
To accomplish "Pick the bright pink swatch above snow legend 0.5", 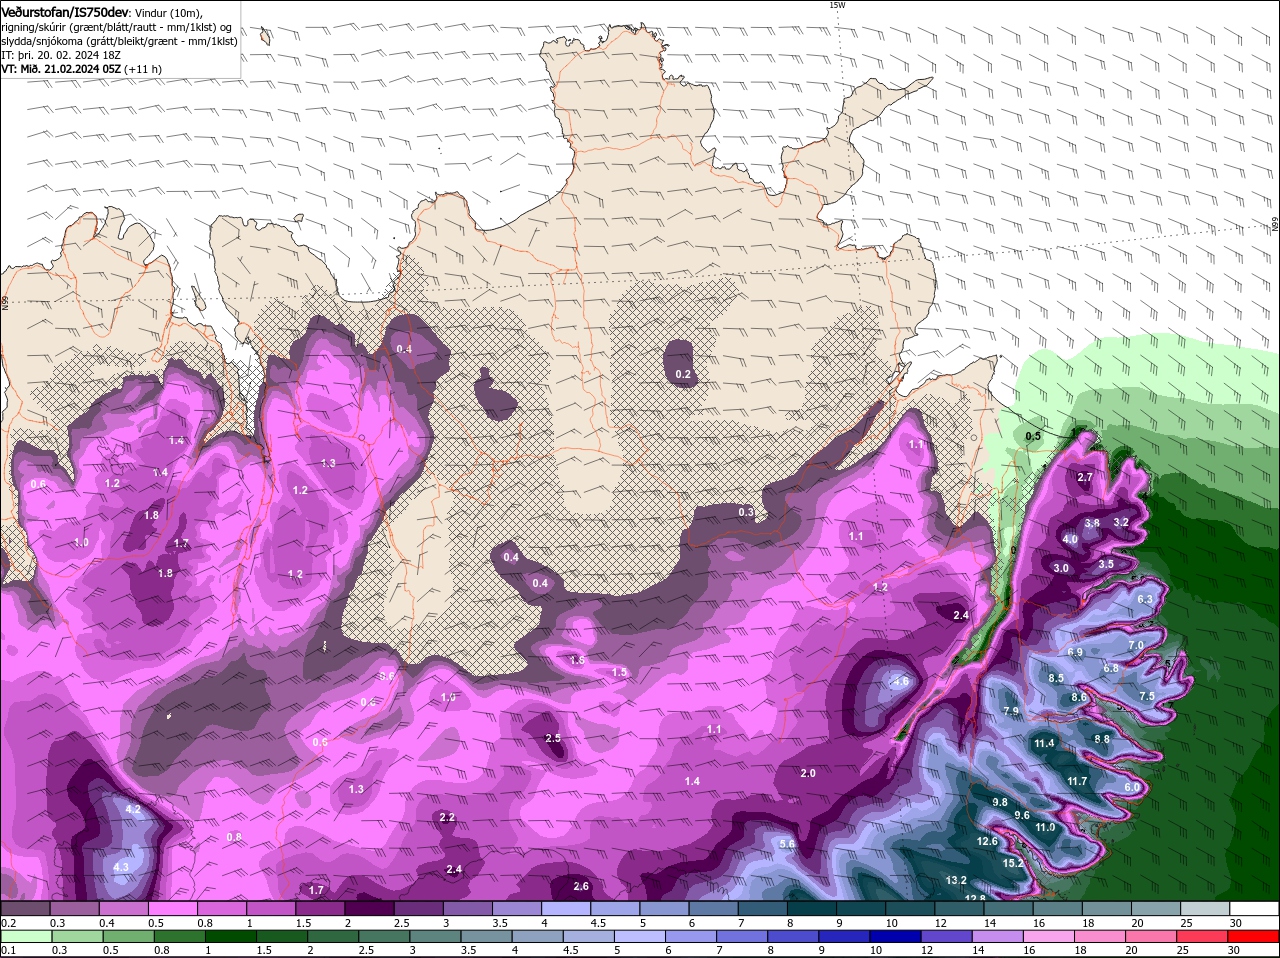I will click(172, 908).
